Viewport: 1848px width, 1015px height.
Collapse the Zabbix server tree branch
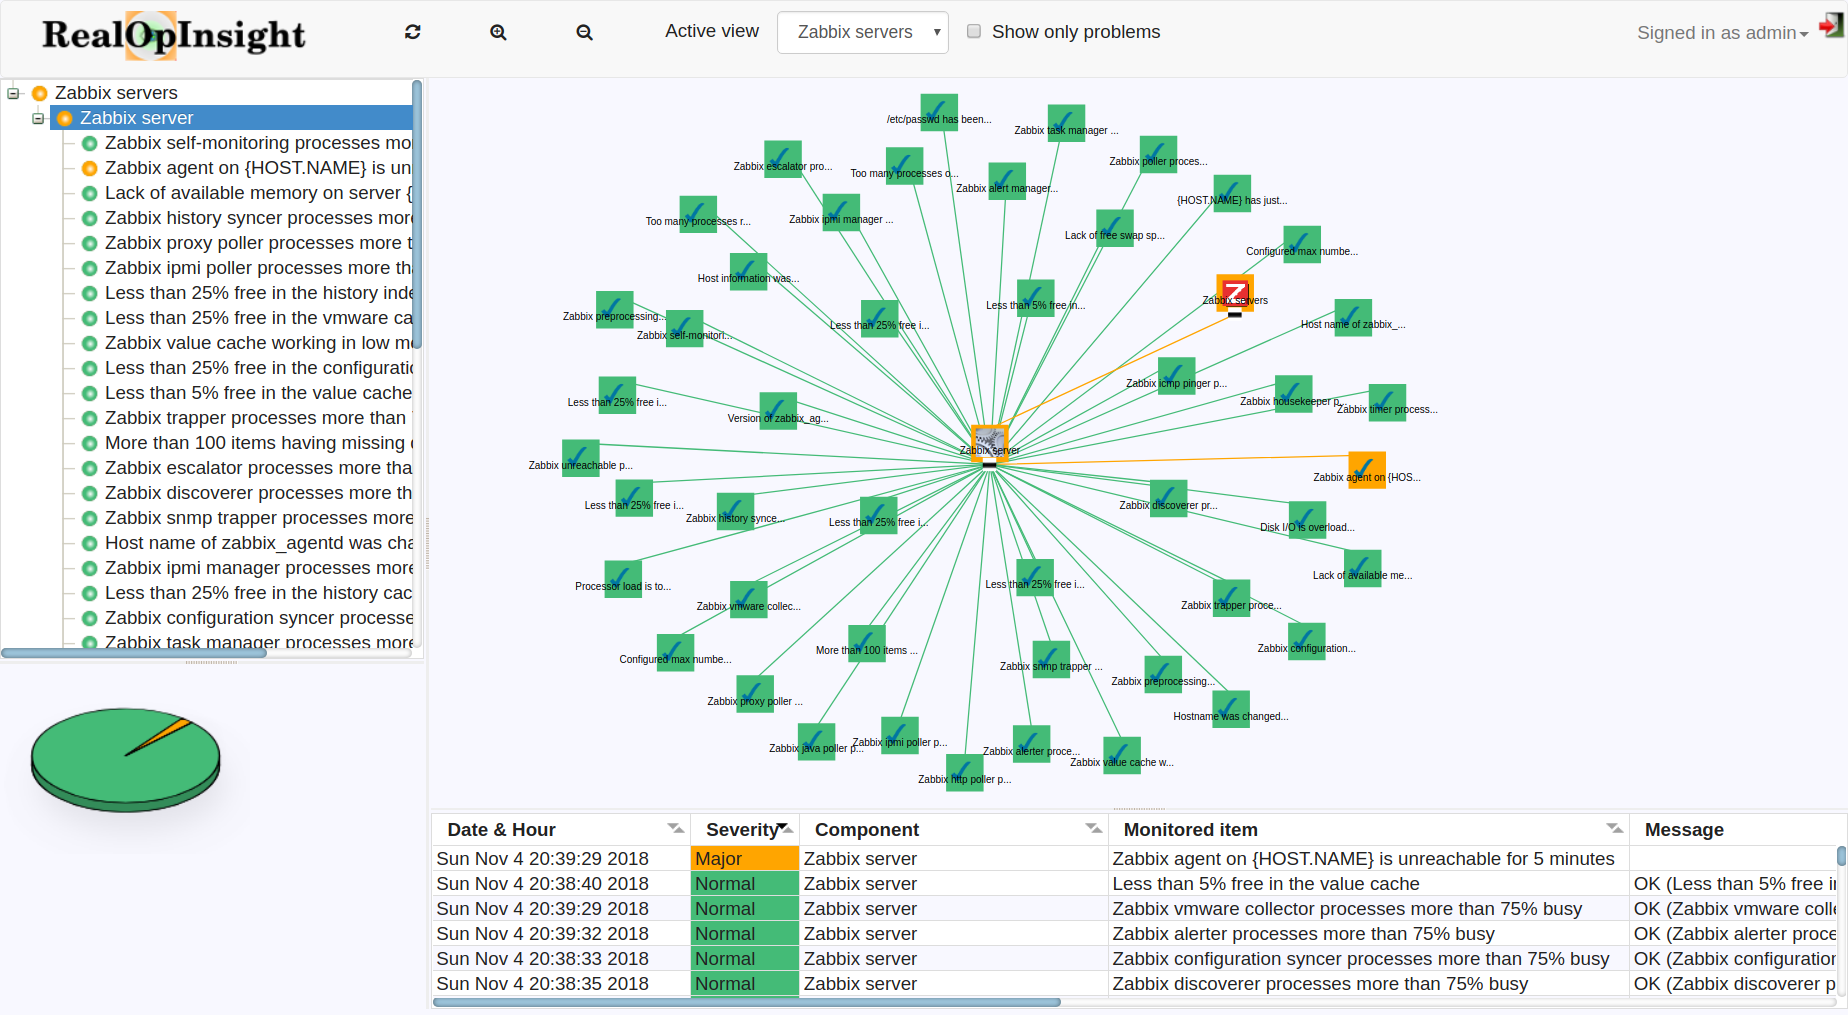point(38,118)
